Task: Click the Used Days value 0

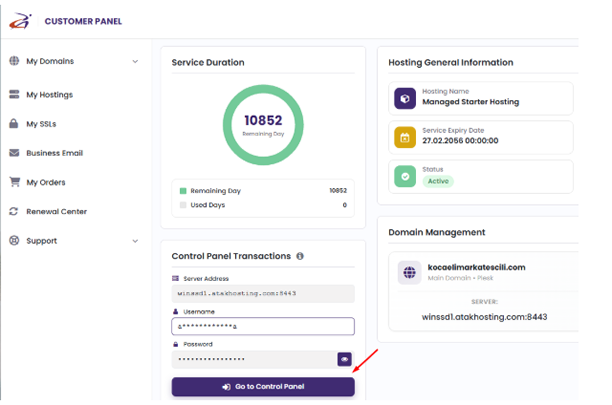Action: point(345,205)
